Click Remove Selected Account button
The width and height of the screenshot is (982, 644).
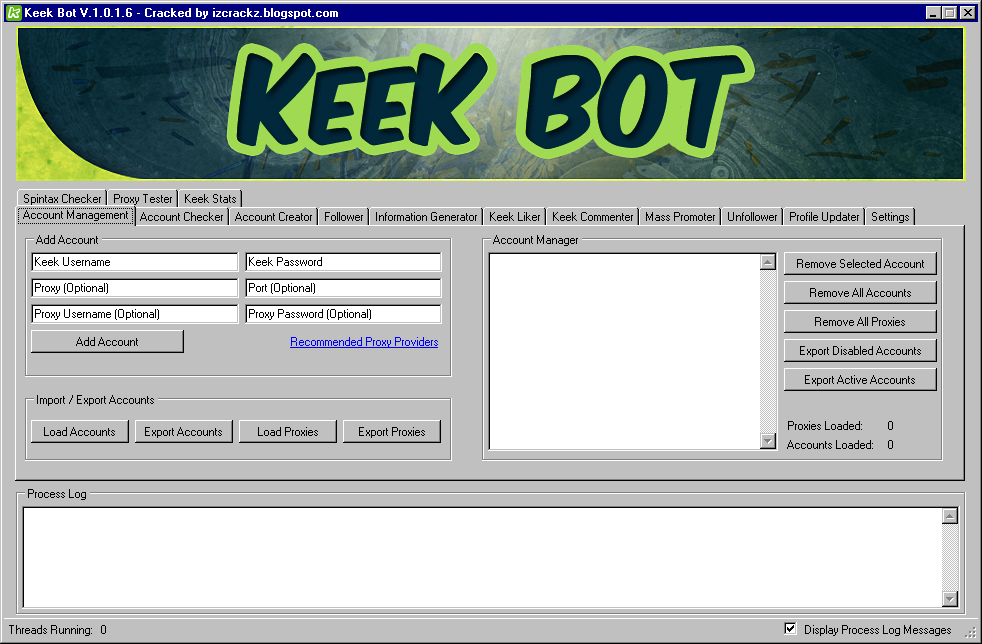pyautogui.click(x=860, y=264)
